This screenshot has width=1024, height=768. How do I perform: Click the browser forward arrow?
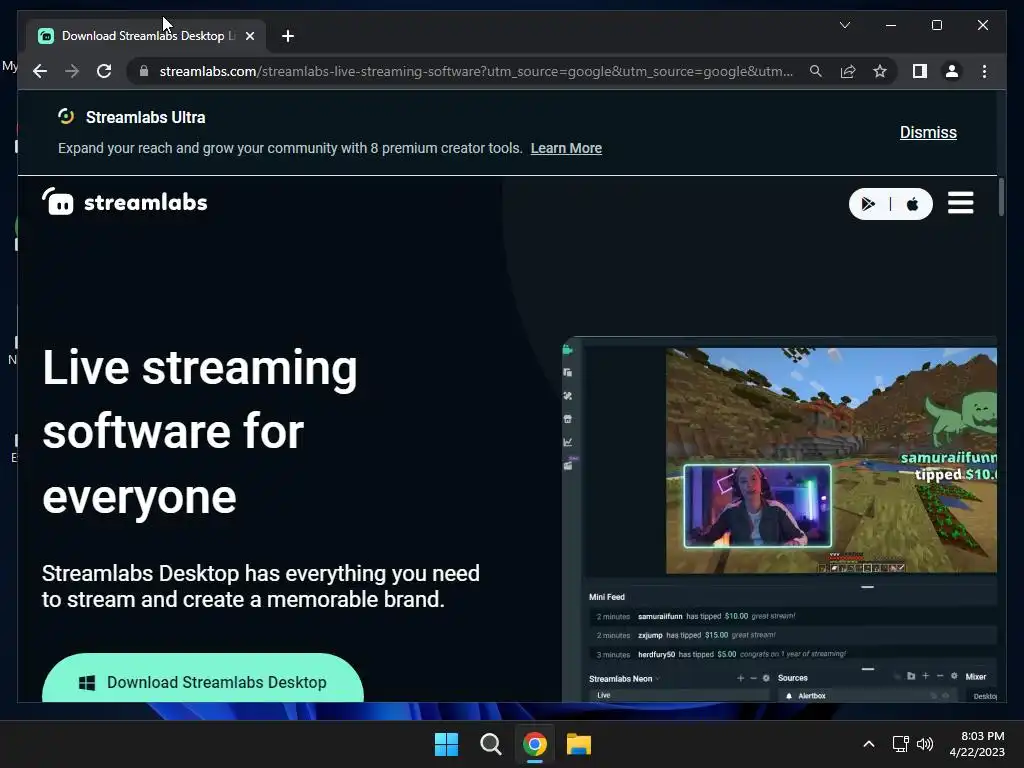click(72, 71)
